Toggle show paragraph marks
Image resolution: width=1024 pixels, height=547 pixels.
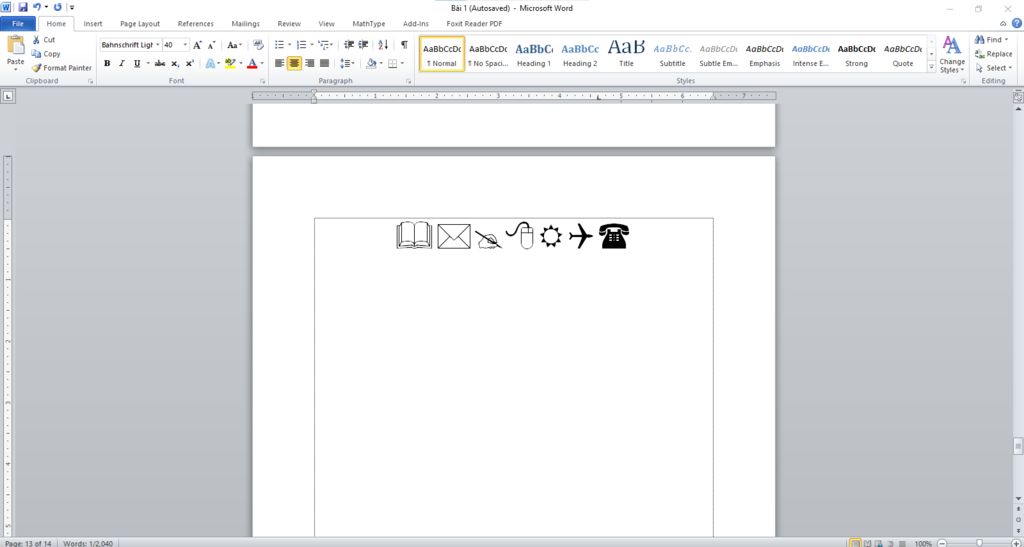404,45
